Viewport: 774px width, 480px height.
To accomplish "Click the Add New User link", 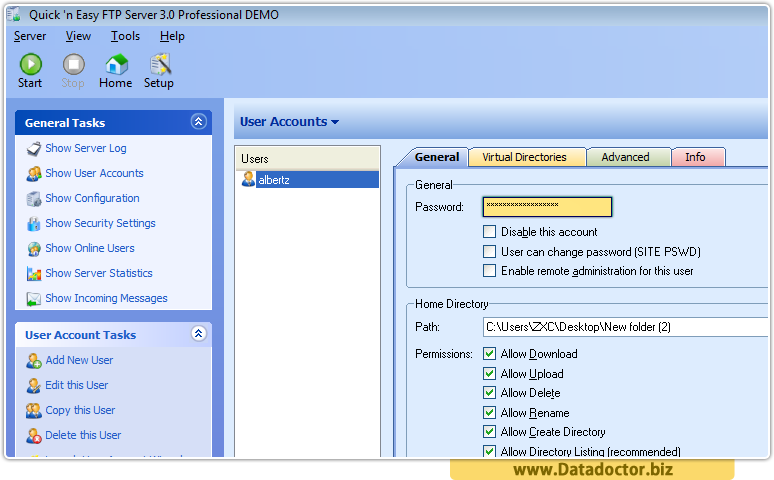I will tap(79, 360).
